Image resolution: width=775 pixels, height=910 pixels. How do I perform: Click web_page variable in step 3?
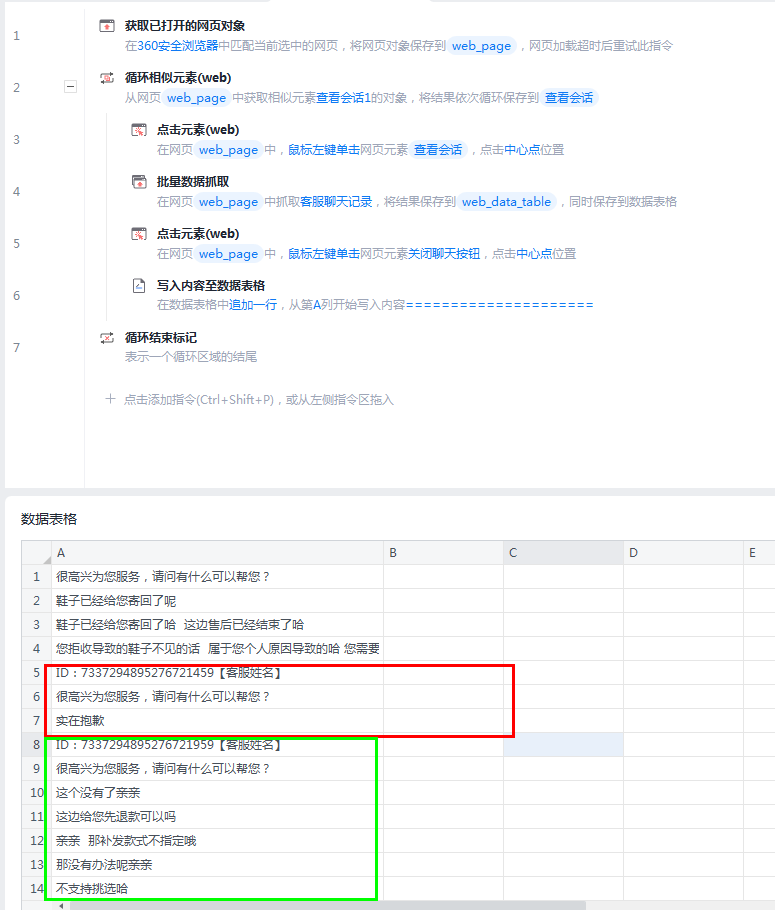pos(228,150)
